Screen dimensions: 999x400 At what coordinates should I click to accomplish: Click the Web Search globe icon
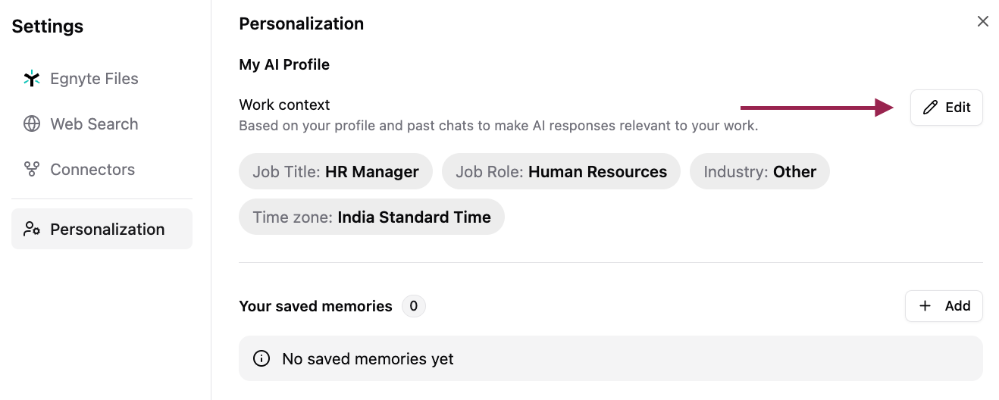click(31, 124)
